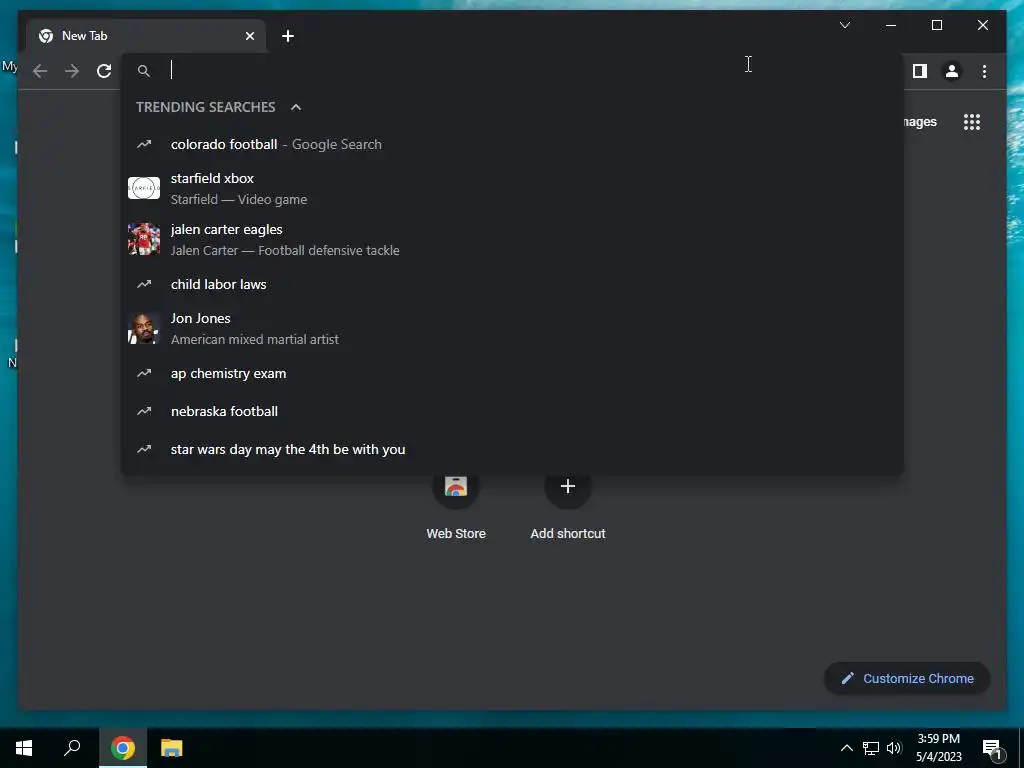This screenshot has width=1024, height=768.
Task: Minimize the Chrome window
Action: (x=891, y=25)
